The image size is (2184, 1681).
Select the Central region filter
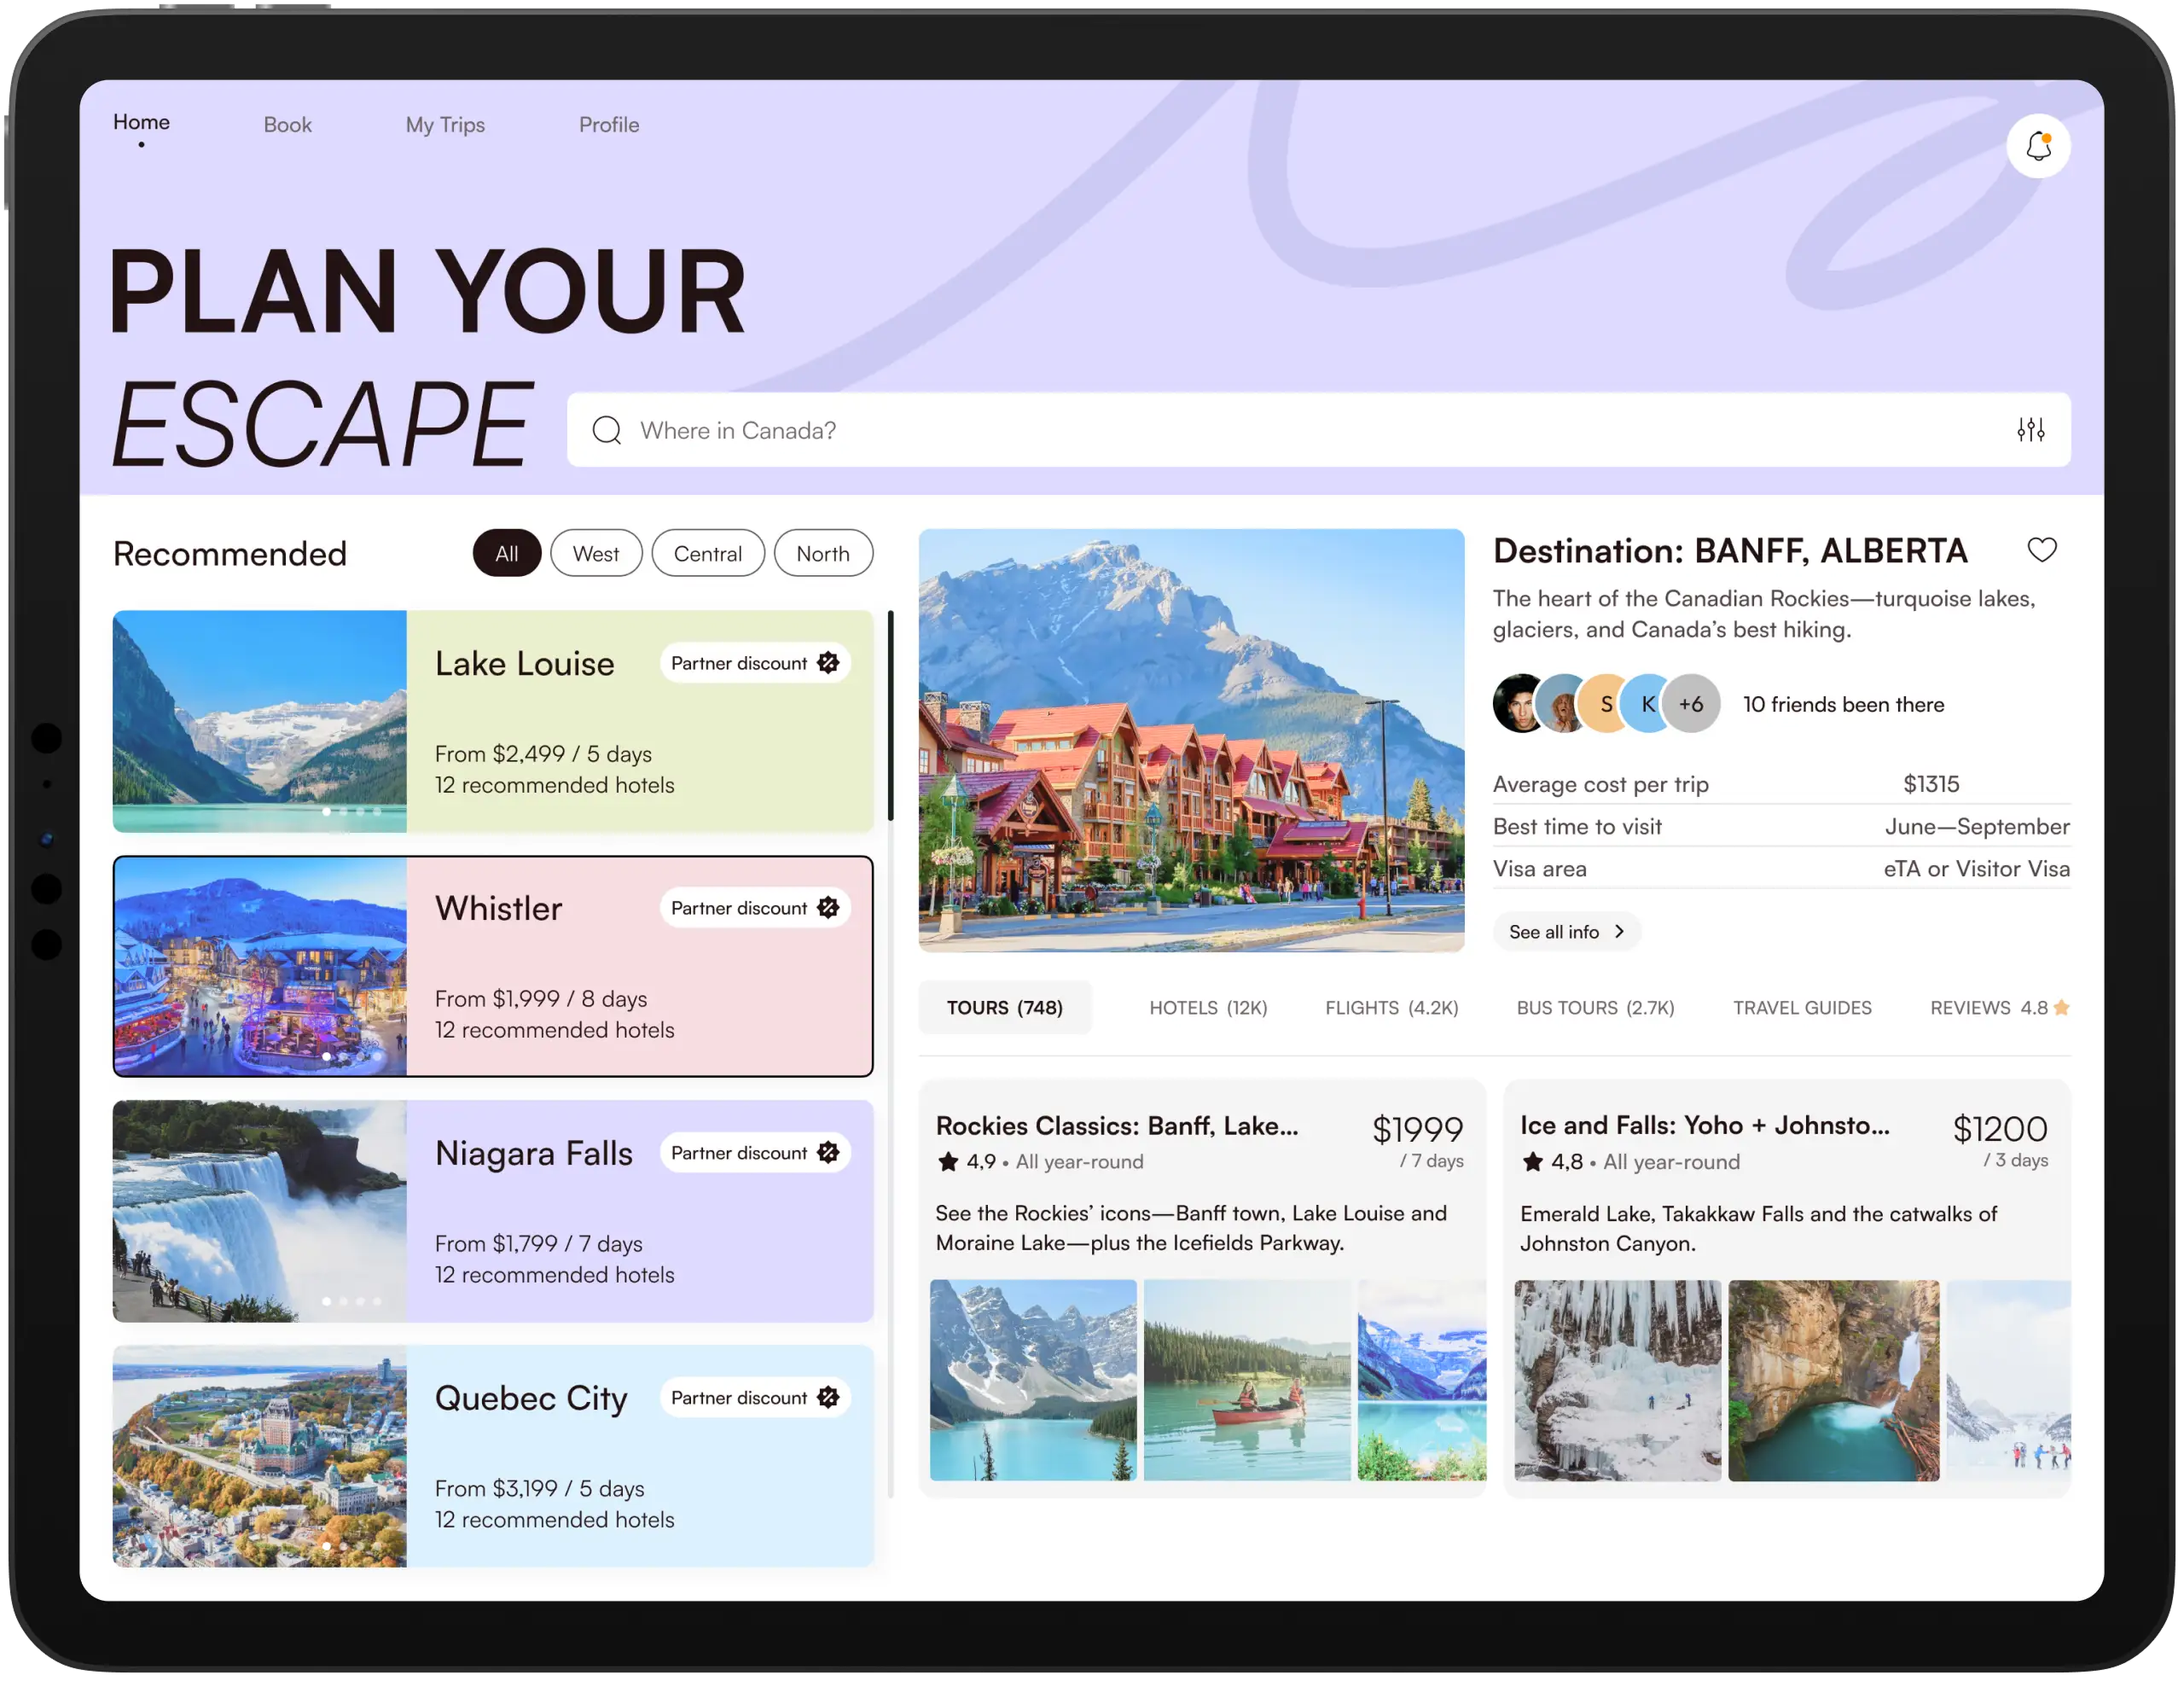coord(708,553)
